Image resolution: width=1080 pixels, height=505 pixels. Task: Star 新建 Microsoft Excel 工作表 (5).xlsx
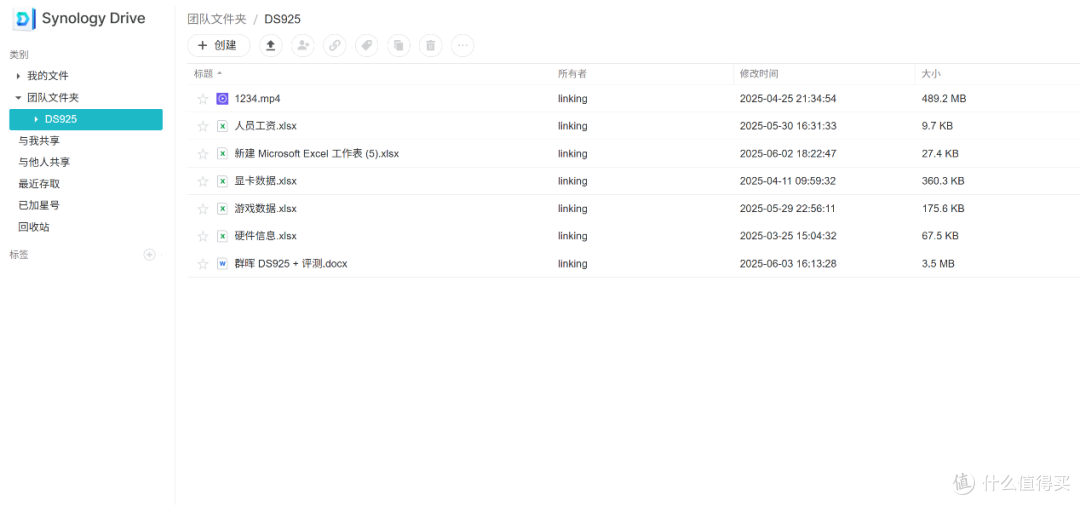click(202, 154)
